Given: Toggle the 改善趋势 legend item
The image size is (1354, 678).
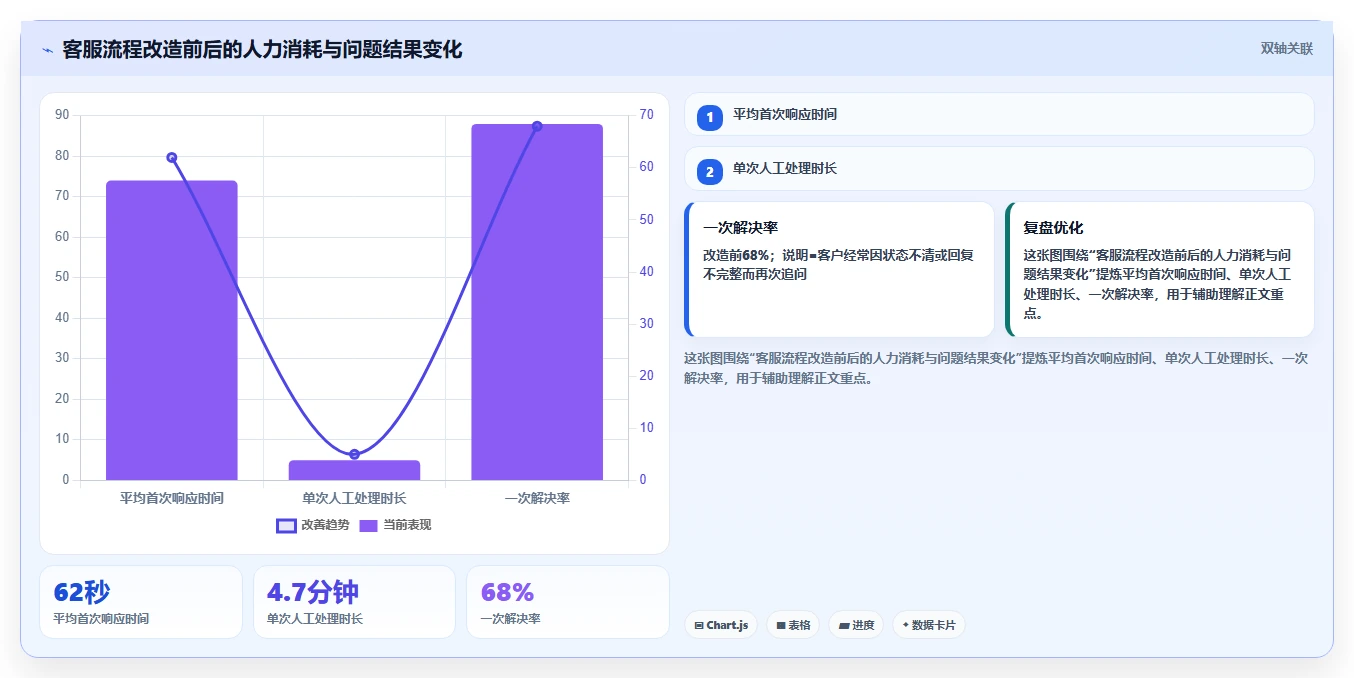Looking at the screenshot, I should point(313,525).
